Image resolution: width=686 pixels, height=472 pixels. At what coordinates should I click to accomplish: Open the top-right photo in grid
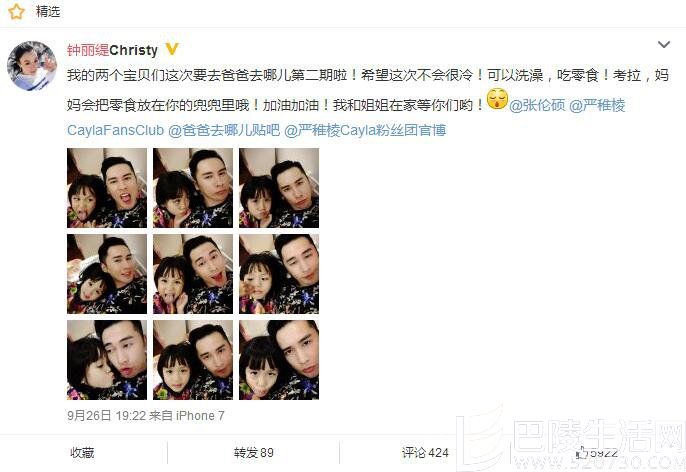pyautogui.click(x=279, y=188)
